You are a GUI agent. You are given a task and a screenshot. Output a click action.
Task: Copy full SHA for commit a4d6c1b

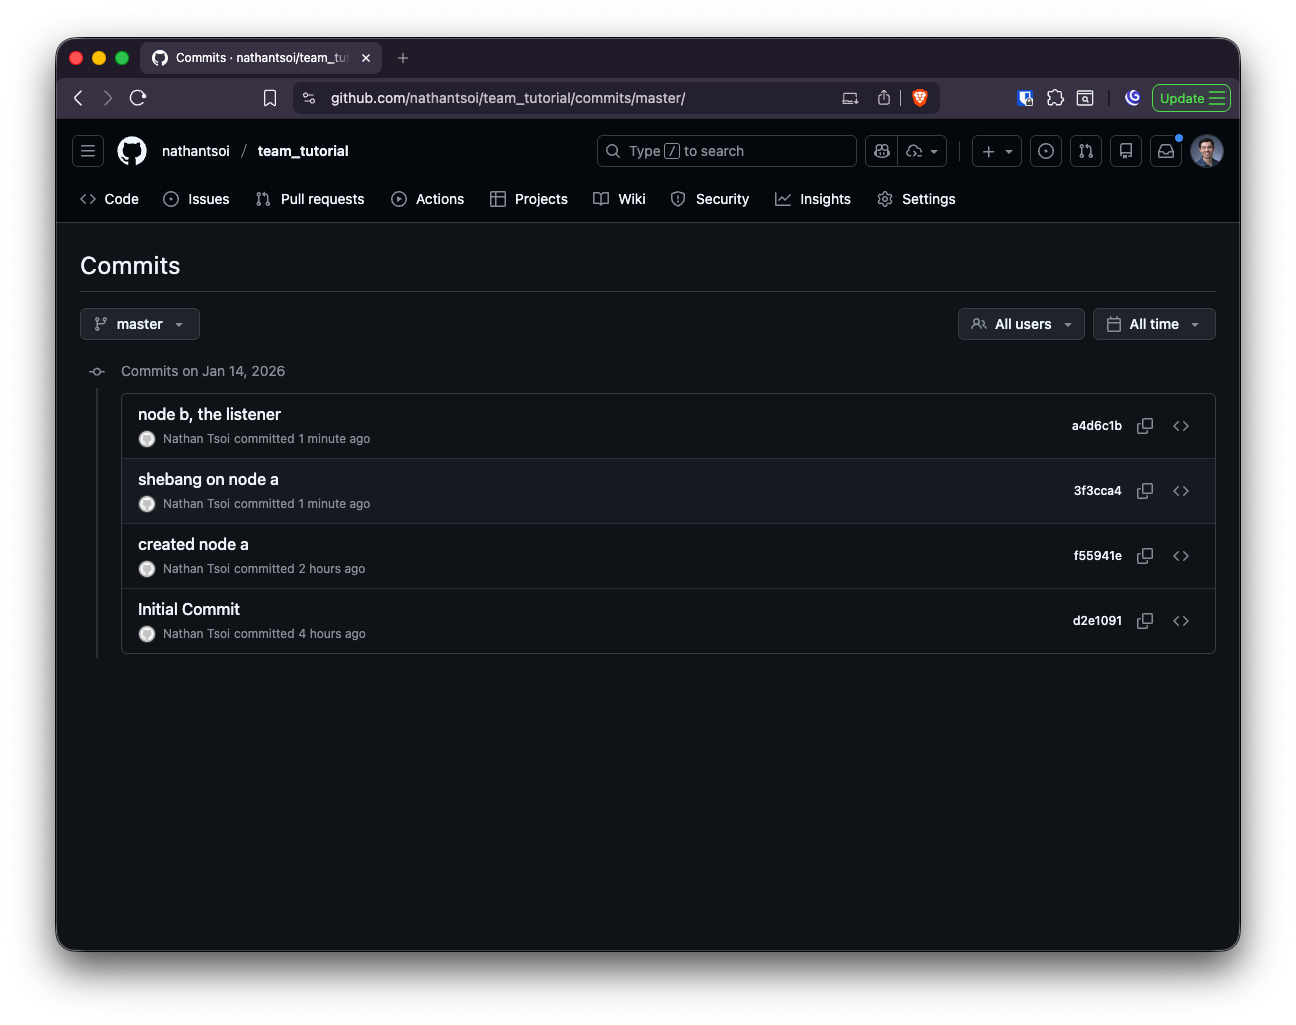click(x=1145, y=426)
